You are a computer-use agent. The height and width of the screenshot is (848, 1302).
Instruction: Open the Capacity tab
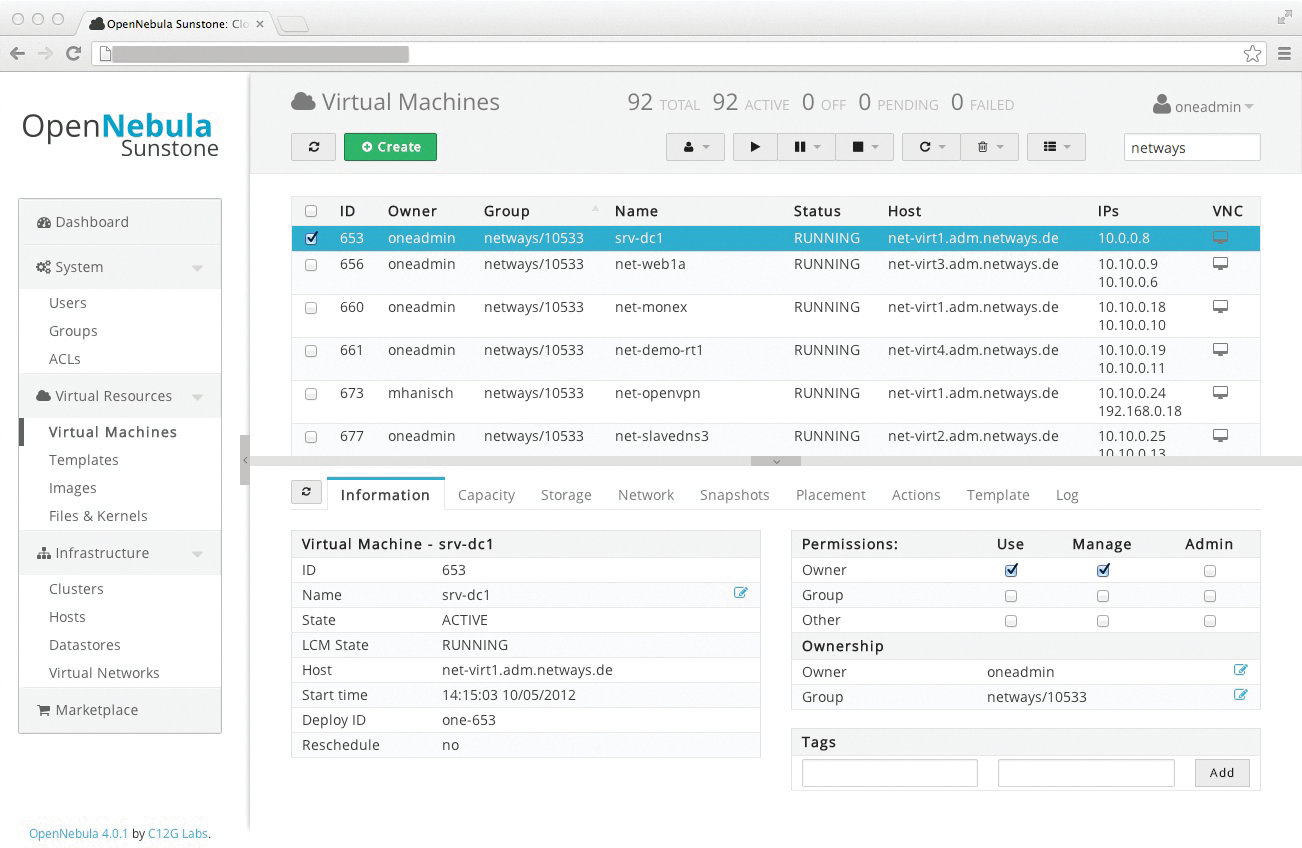point(486,494)
